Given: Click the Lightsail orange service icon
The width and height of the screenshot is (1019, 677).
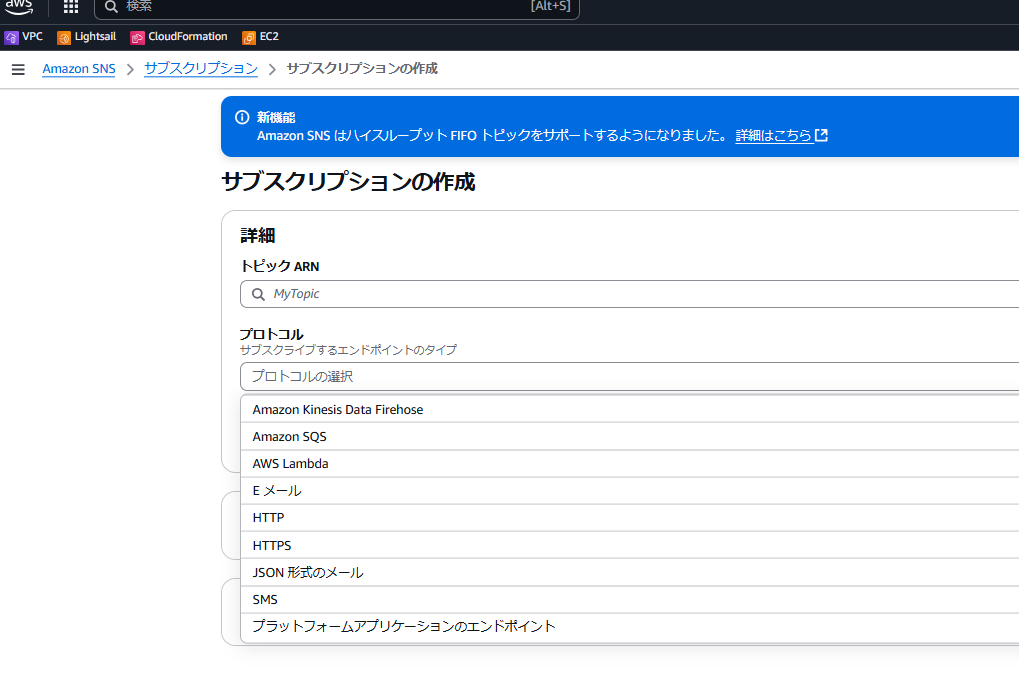Looking at the screenshot, I should [x=64, y=38].
